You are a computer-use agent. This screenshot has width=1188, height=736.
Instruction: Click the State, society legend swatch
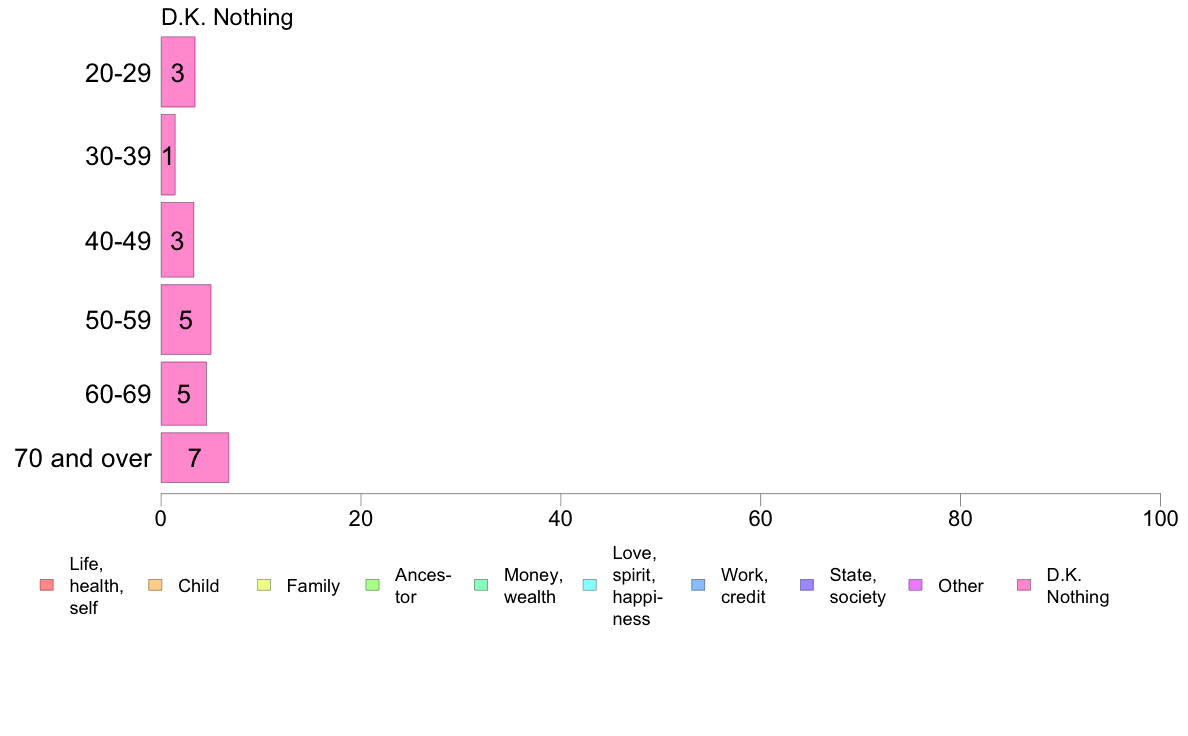(x=807, y=585)
